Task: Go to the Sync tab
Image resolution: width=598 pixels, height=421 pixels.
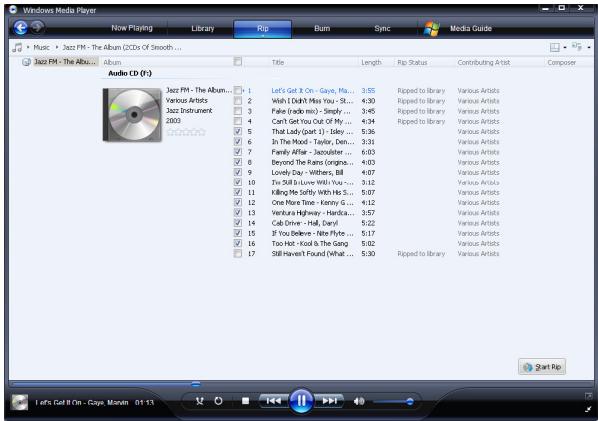Action: (382, 28)
